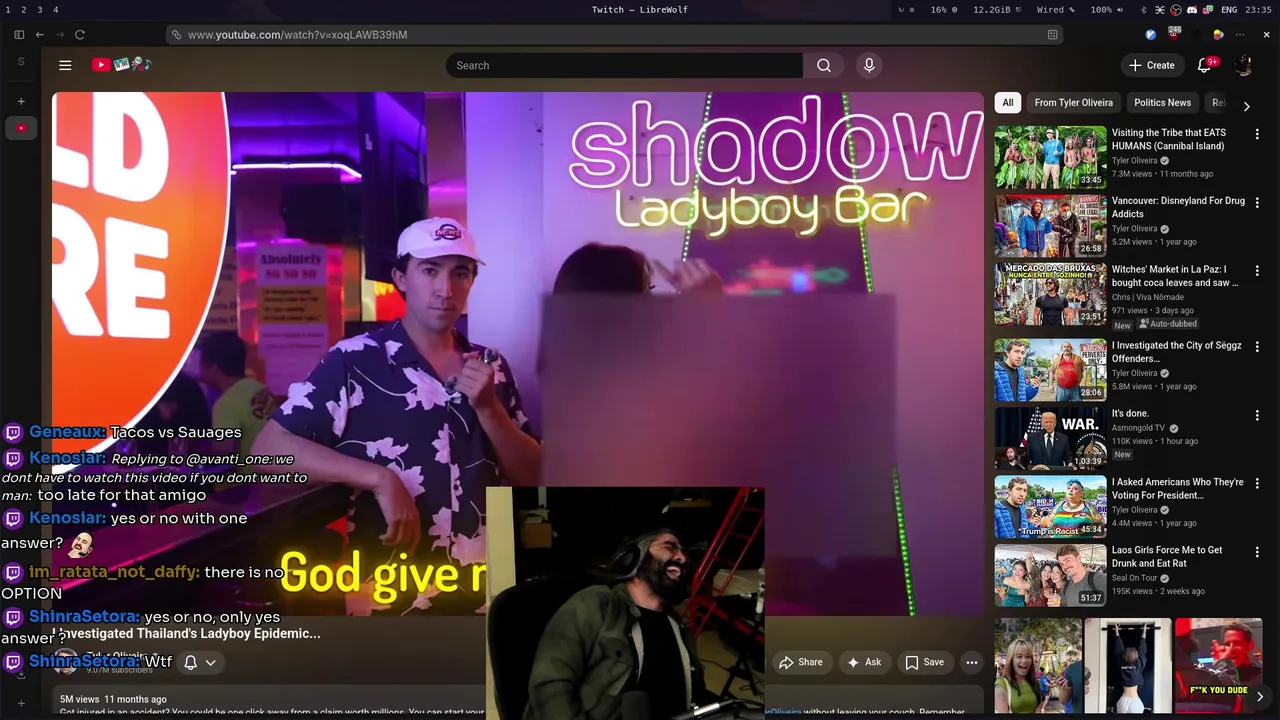Open options for 'Laos Girls Force Me to Get Drunk'

[1257, 551]
